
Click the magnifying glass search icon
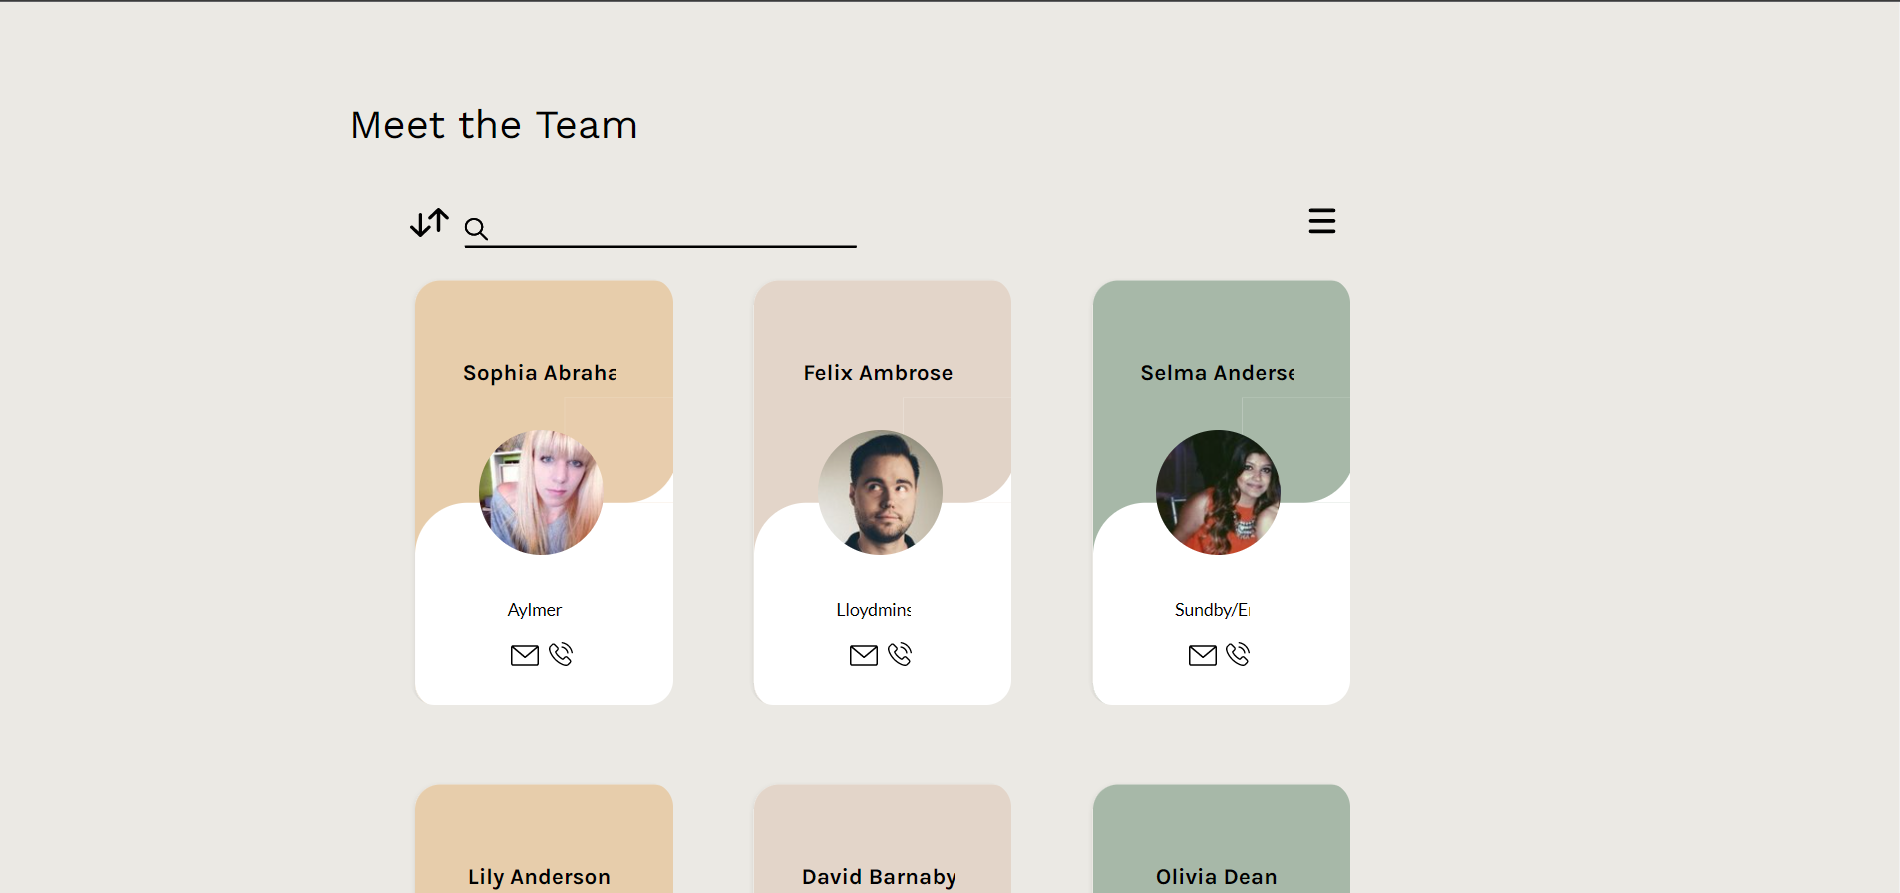(476, 229)
